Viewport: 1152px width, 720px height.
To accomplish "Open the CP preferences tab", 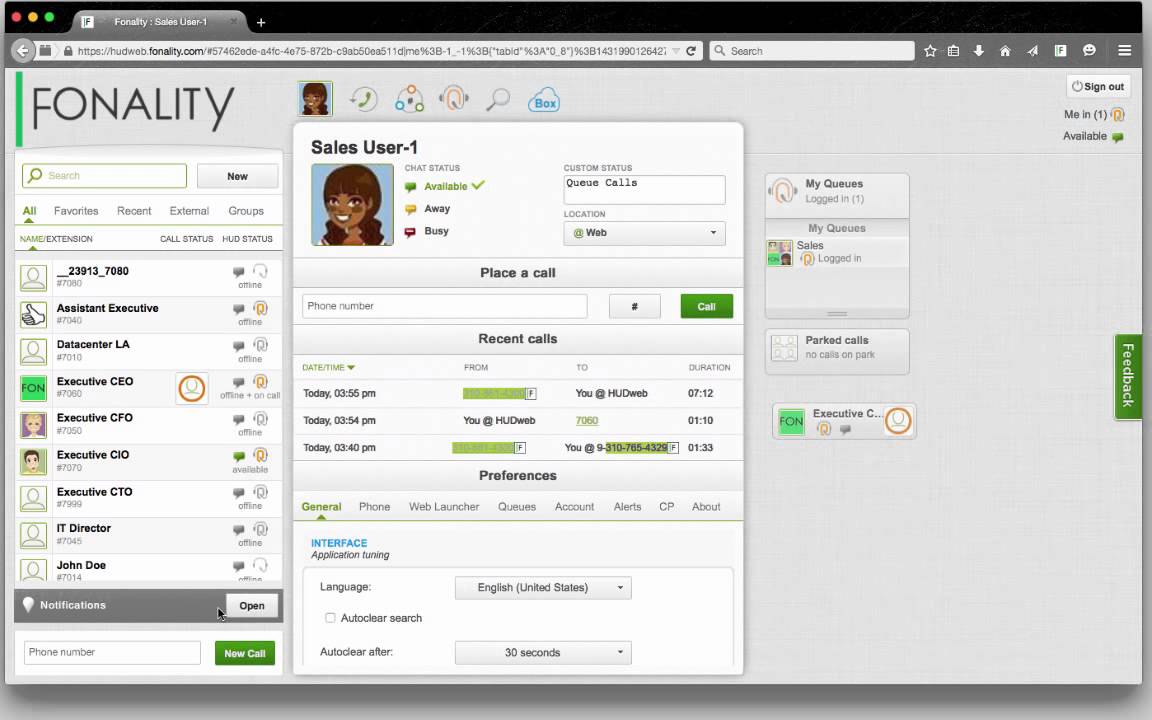I will (x=666, y=507).
